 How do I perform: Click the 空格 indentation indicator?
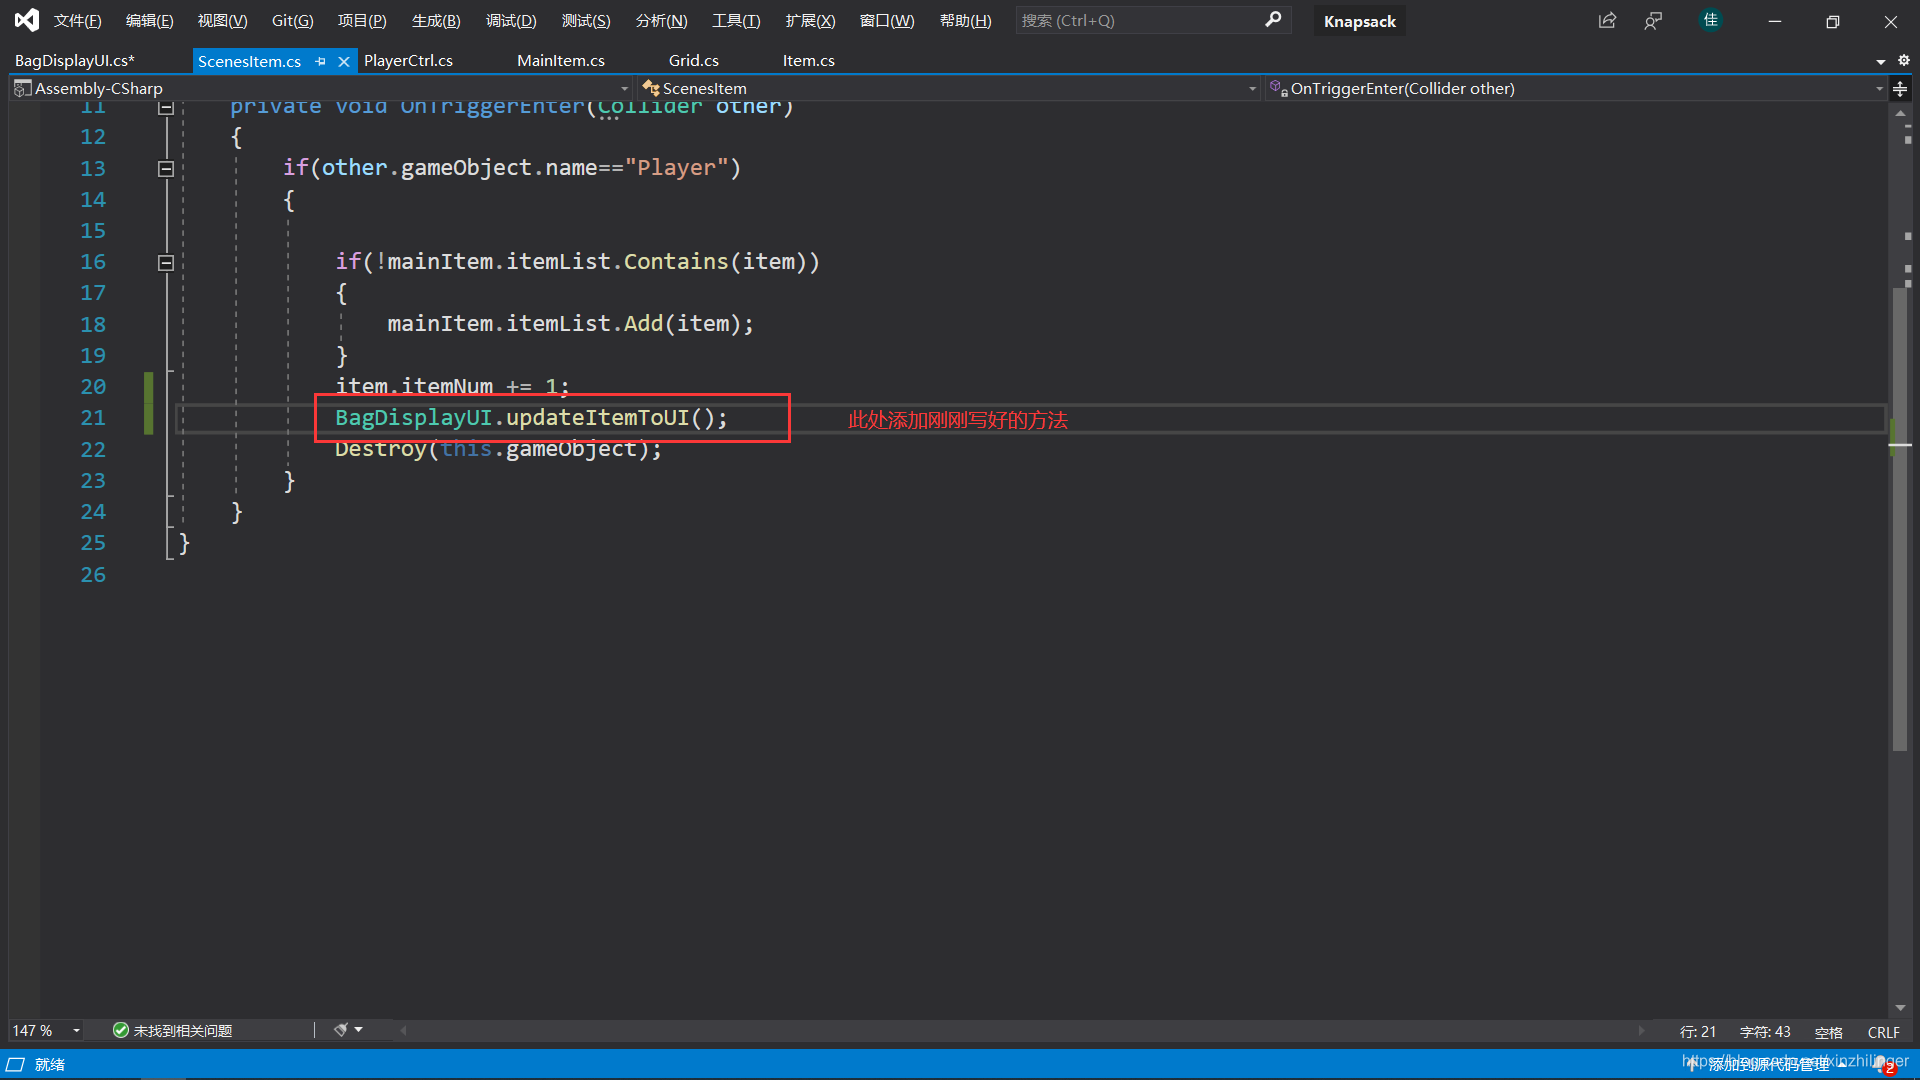click(1829, 1032)
